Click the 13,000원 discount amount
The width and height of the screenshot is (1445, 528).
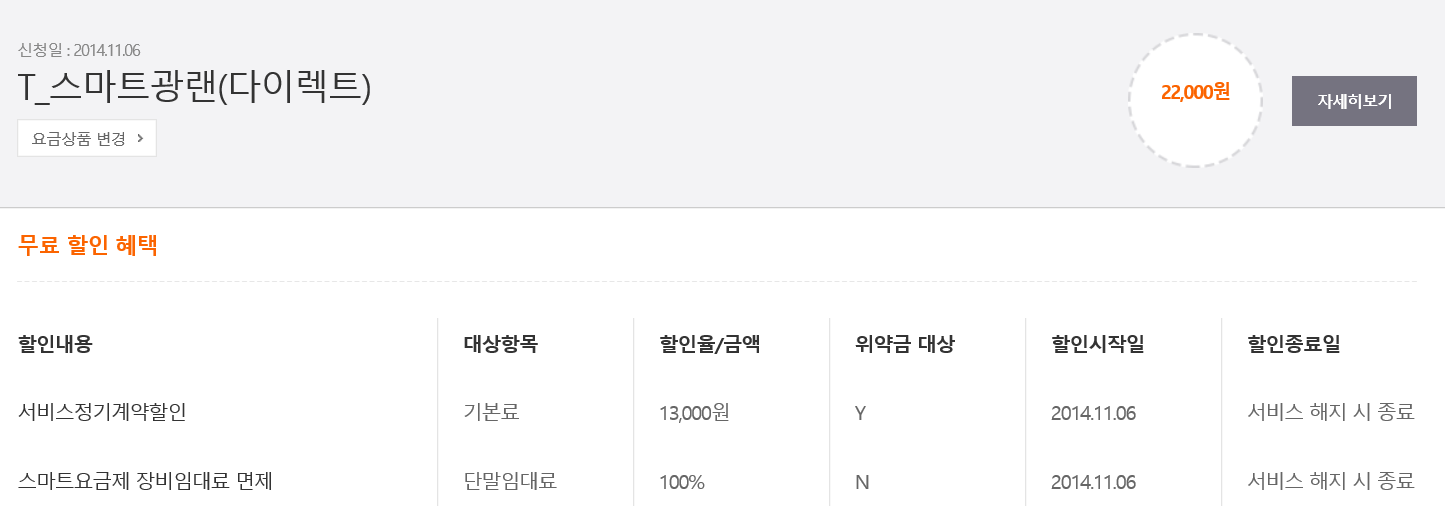click(x=694, y=412)
